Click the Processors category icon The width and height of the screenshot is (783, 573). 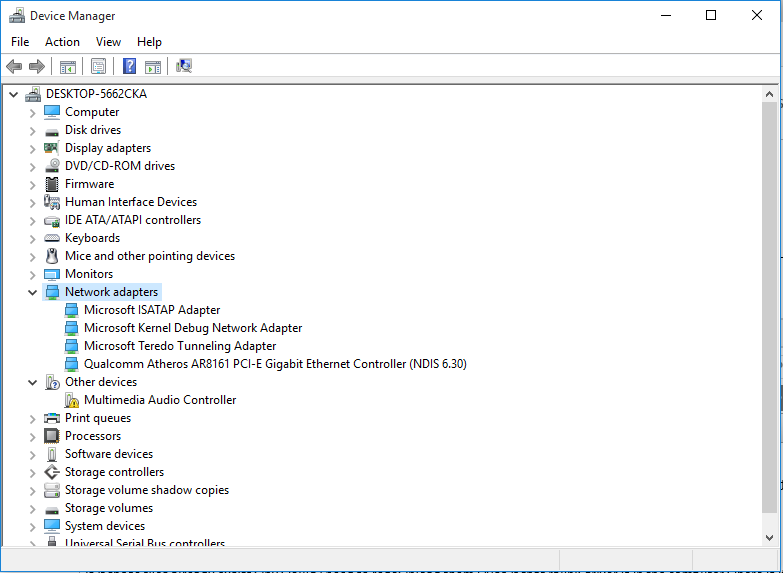[x=52, y=436]
